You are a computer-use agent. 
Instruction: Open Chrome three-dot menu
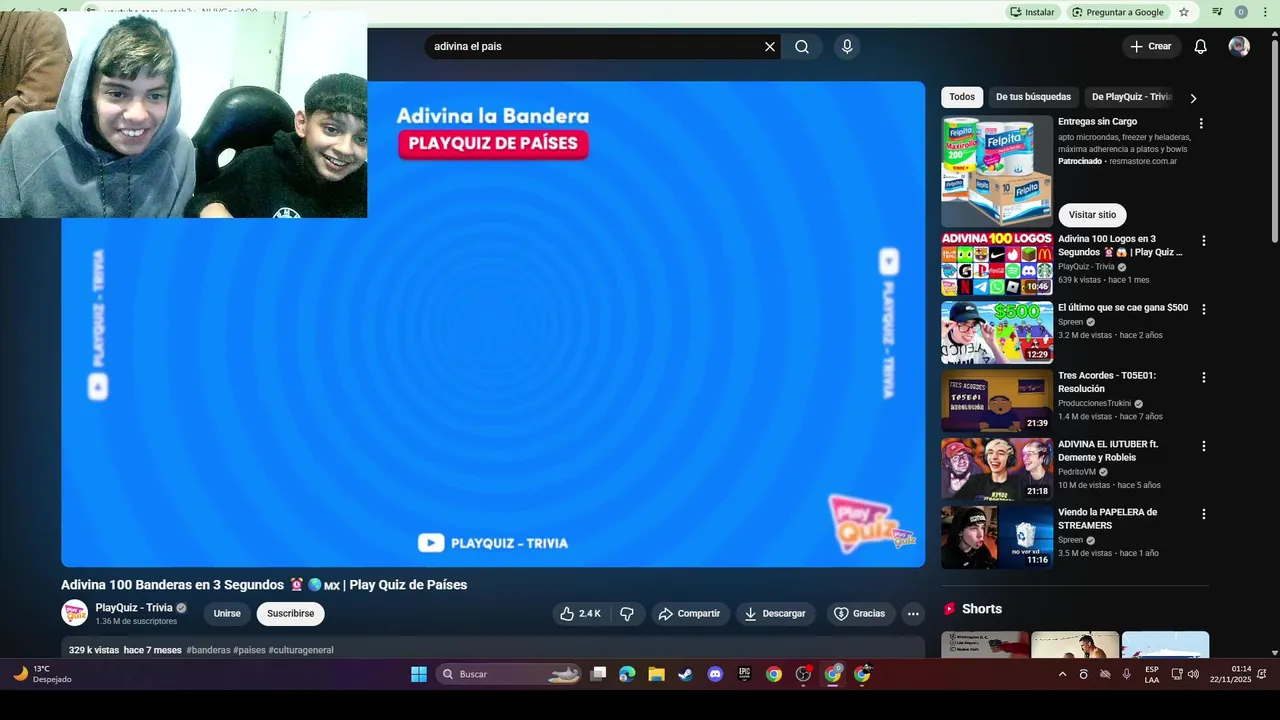coord(1264,12)
